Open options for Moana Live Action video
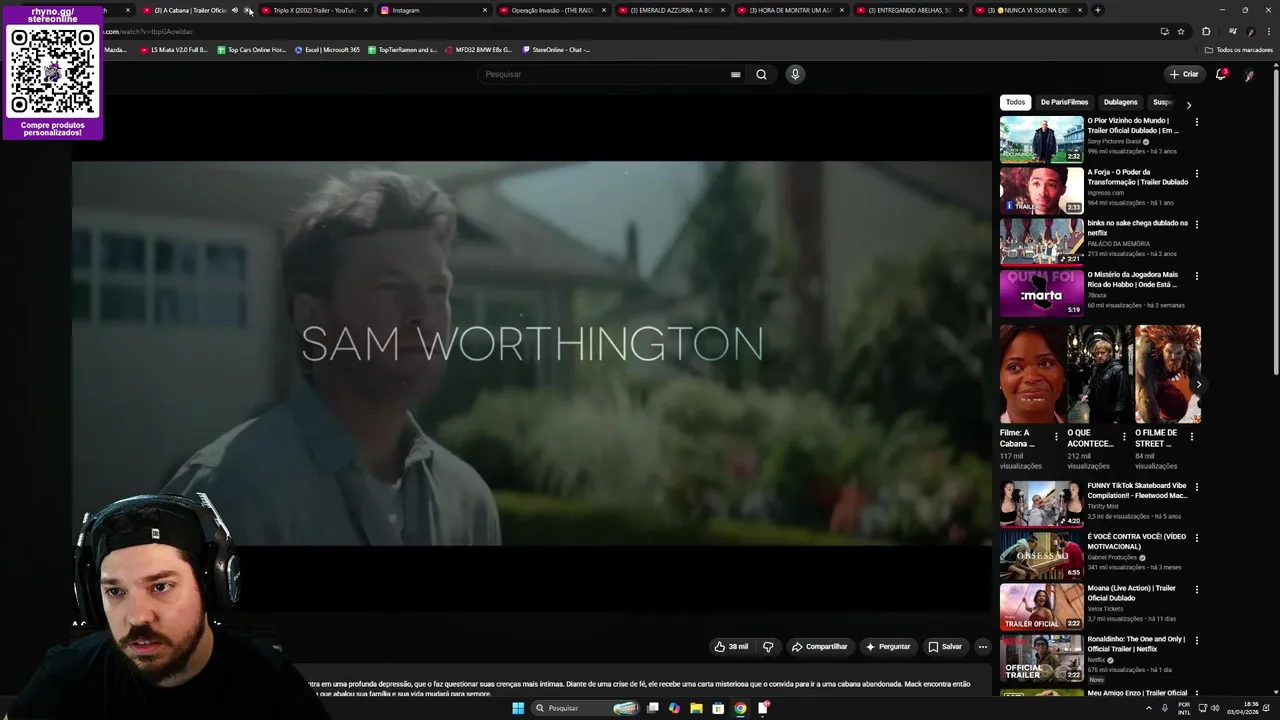The image size is (1280, 720). click(x=1196, y=589)
